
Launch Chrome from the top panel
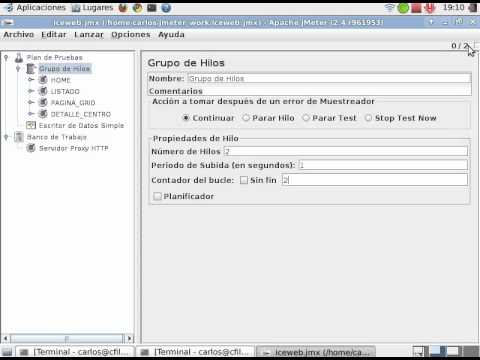pos(137,7)
